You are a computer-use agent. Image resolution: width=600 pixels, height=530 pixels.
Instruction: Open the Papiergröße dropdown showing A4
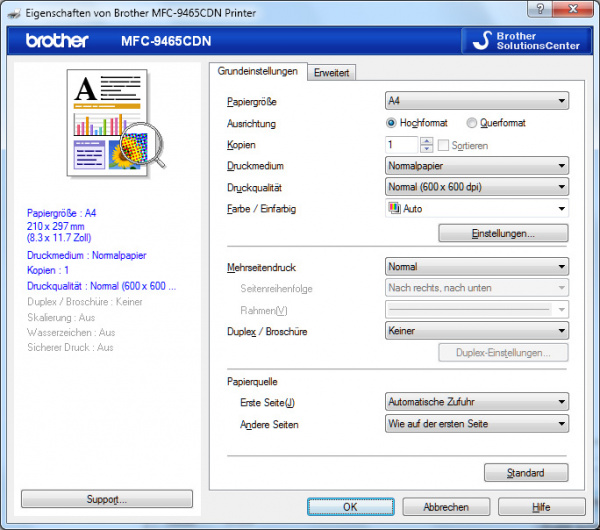[x=477, y=101]
